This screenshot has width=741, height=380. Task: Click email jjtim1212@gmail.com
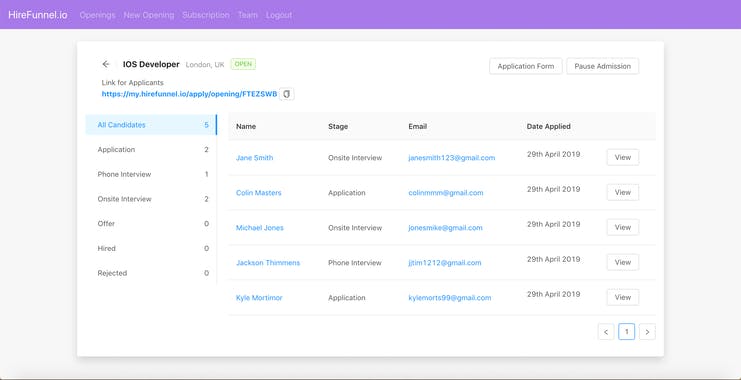[x=445, y=263]
